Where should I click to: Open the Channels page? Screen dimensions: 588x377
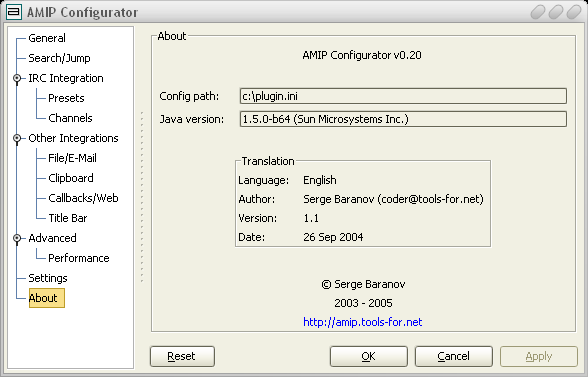point(70,118)
